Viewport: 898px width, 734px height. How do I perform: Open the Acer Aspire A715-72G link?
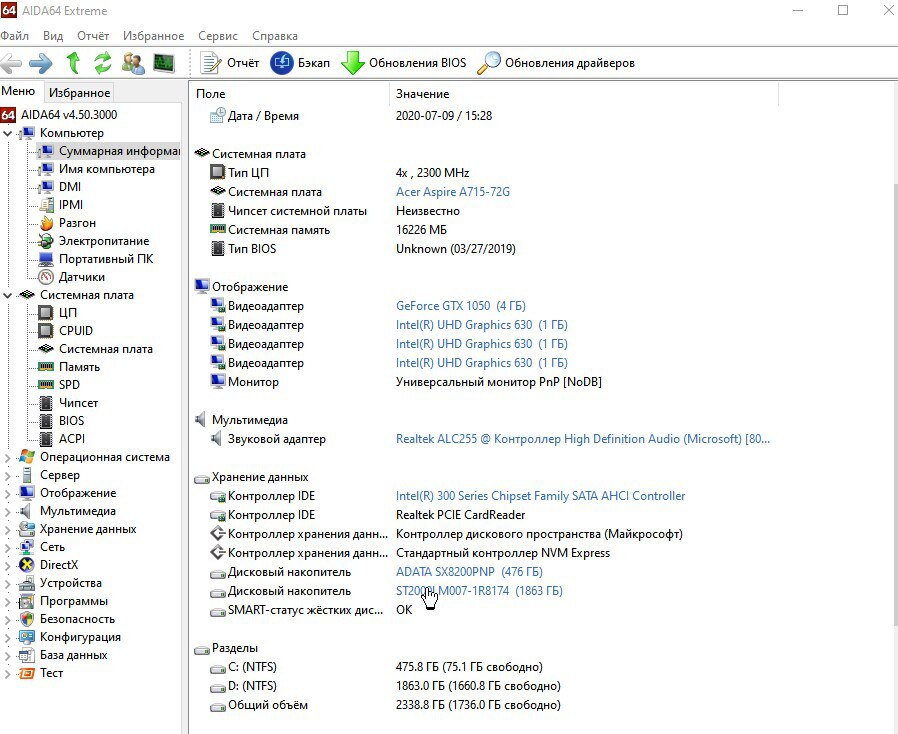[452, 192]
